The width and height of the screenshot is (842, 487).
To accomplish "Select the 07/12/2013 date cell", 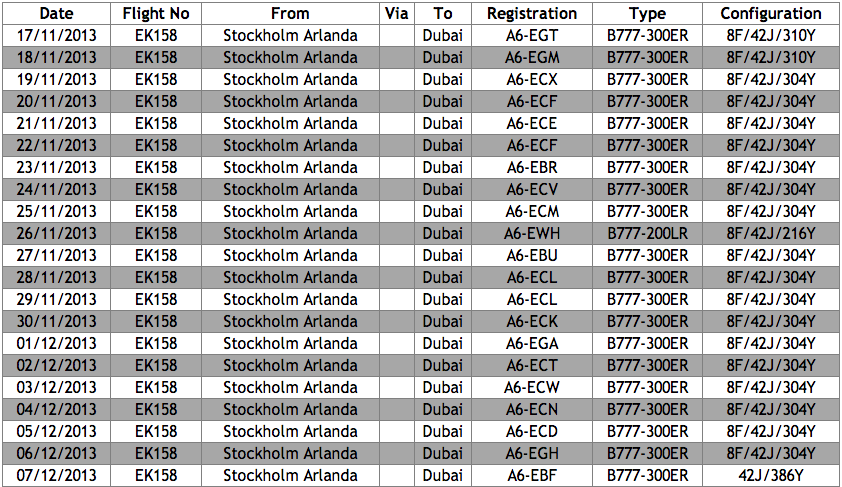I will click(57, 476).
